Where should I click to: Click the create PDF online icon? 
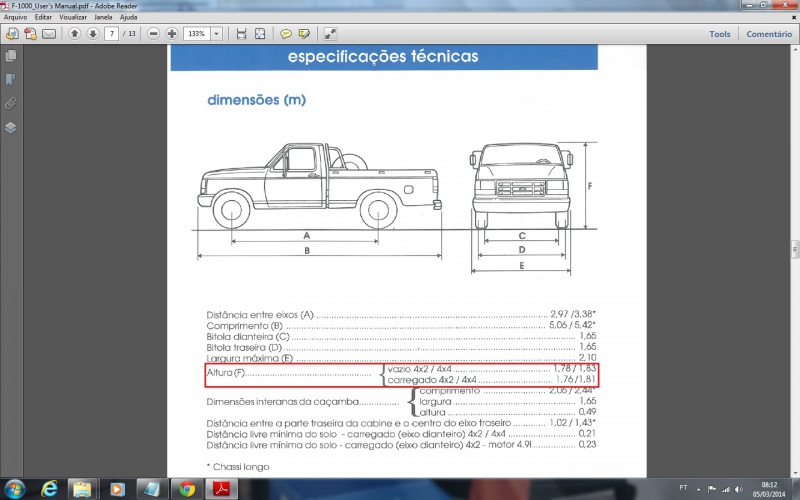point(12,34)
